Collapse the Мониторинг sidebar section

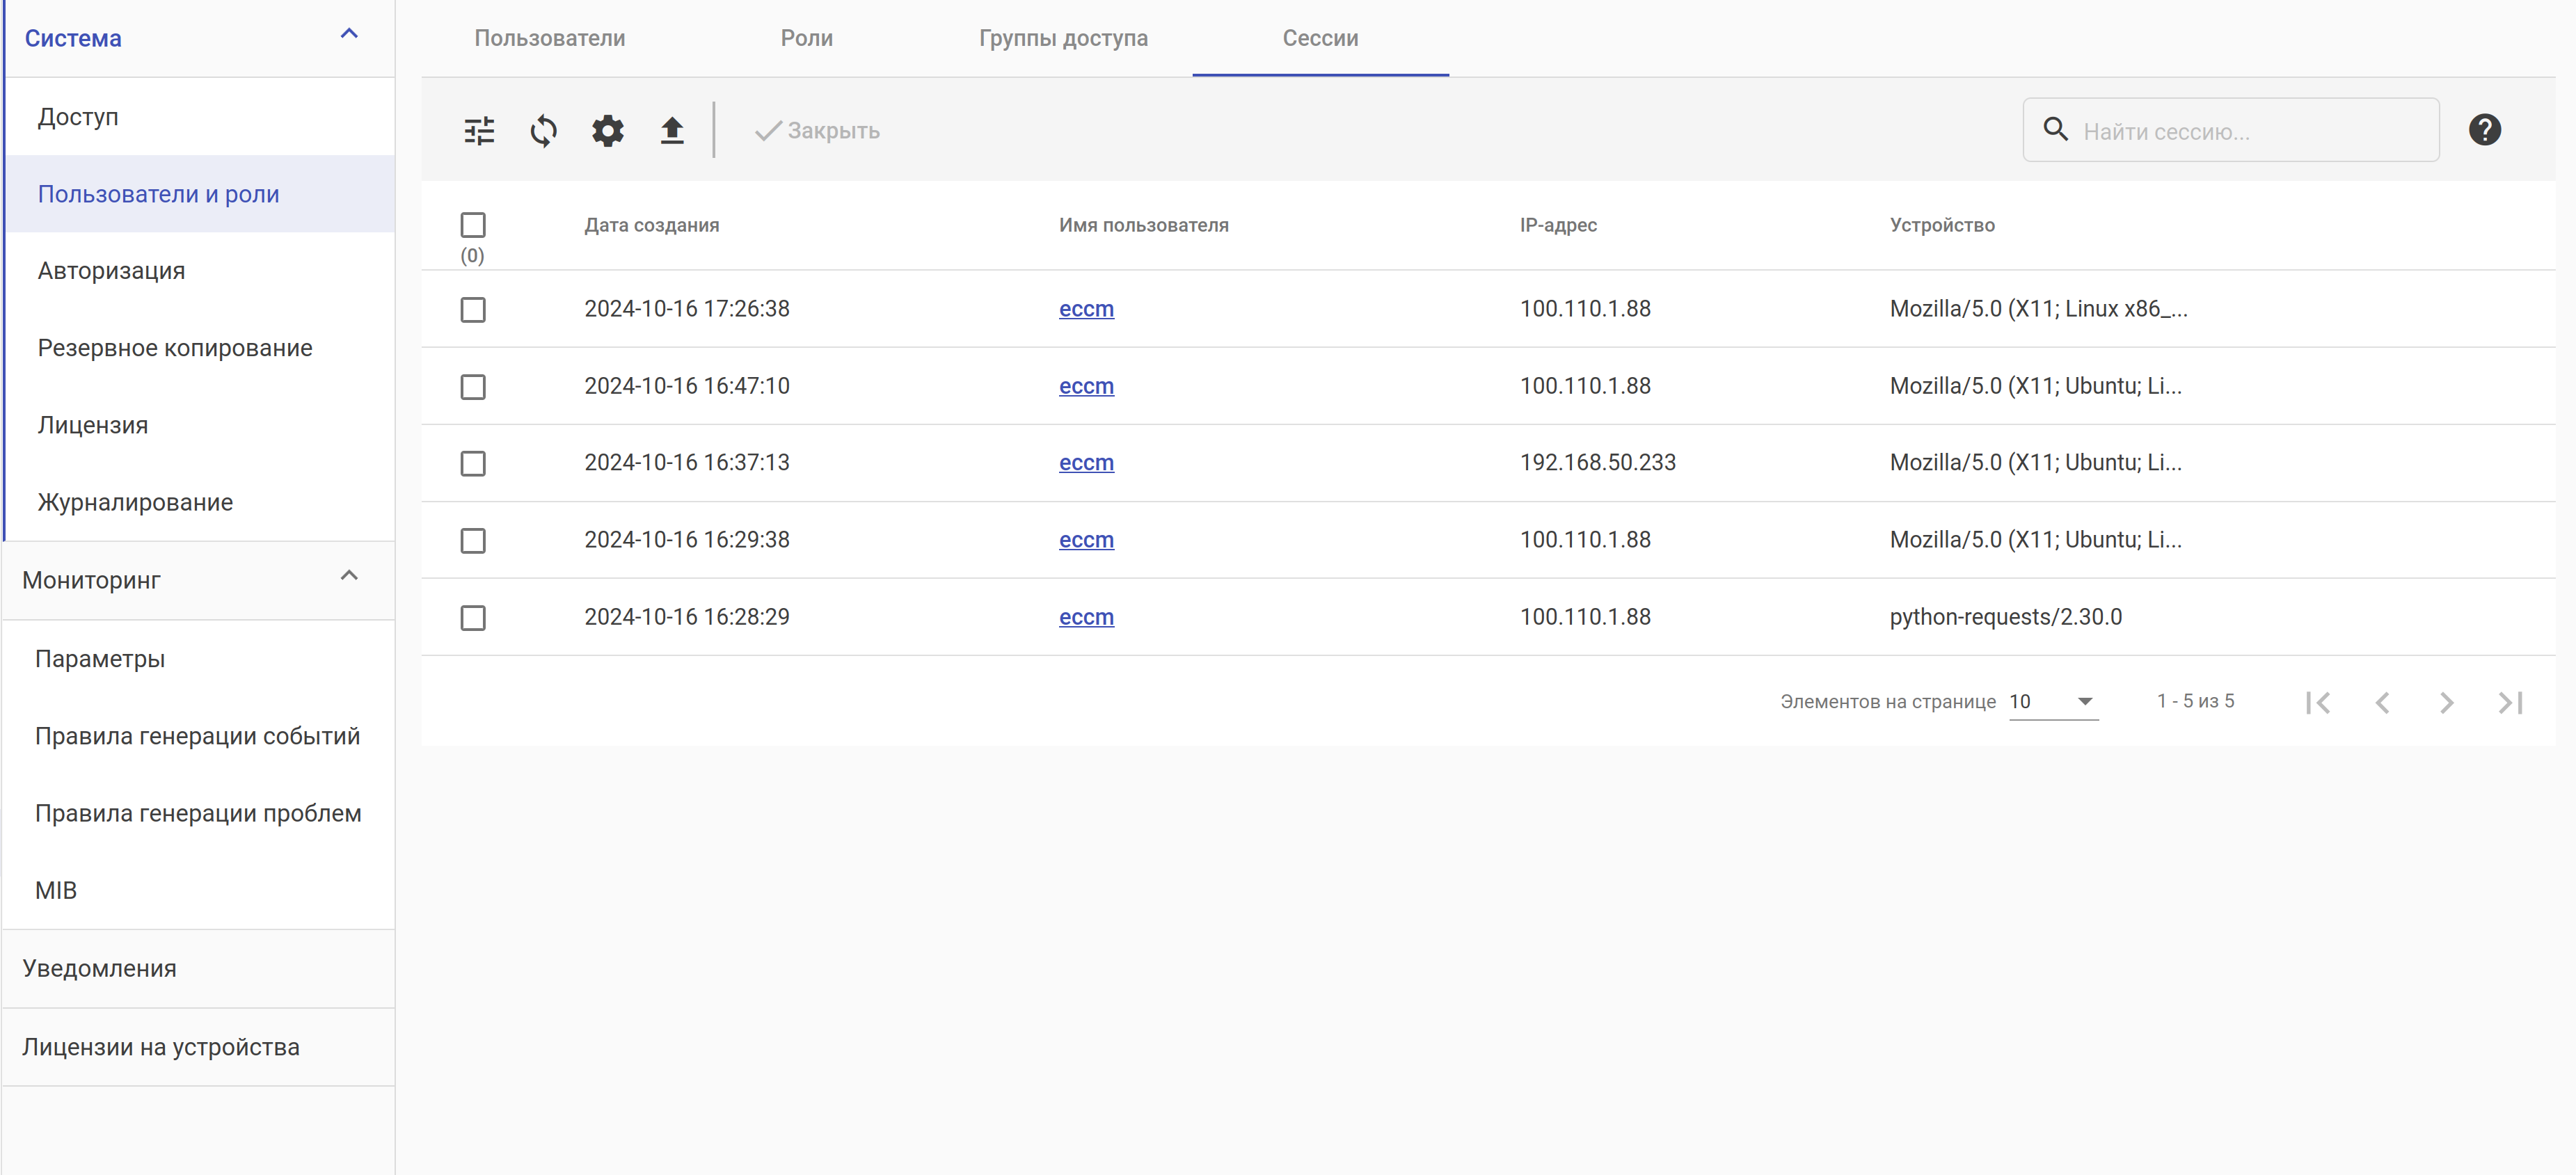pyautogui.click(x=349, y=576)
